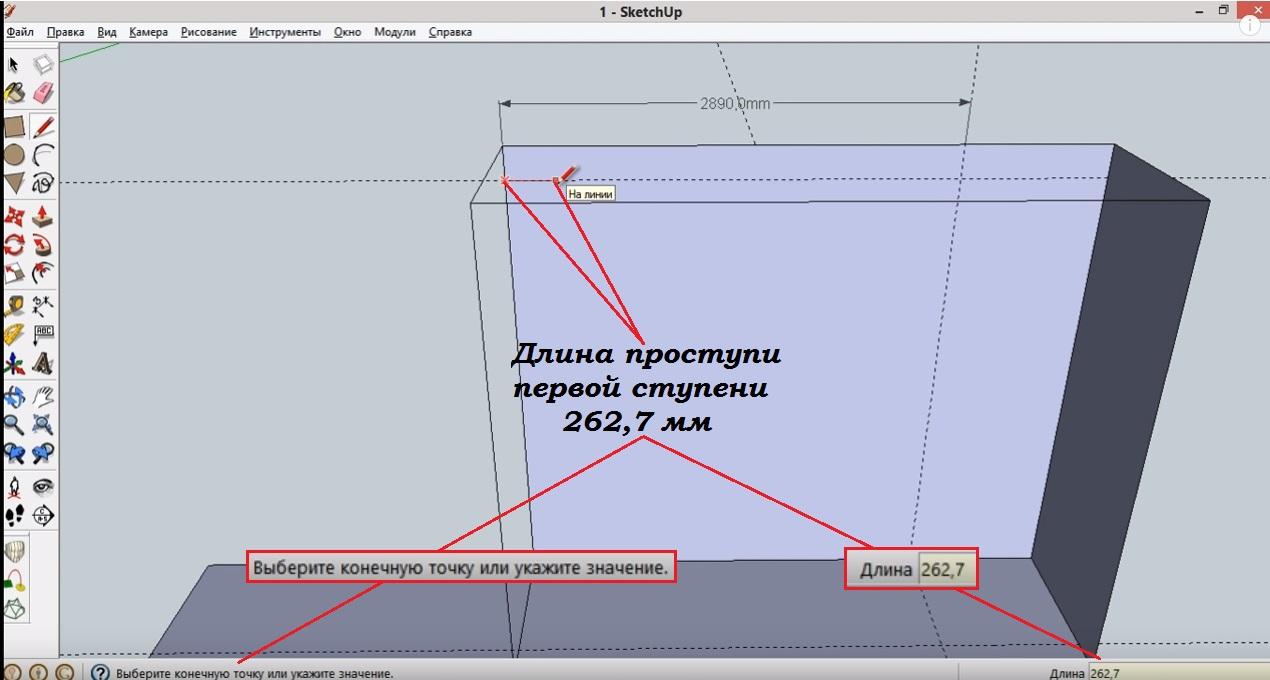Select the Circle drawing tool
The width and height of the screenshot is (1270, 680).
(x=14, y=155)
